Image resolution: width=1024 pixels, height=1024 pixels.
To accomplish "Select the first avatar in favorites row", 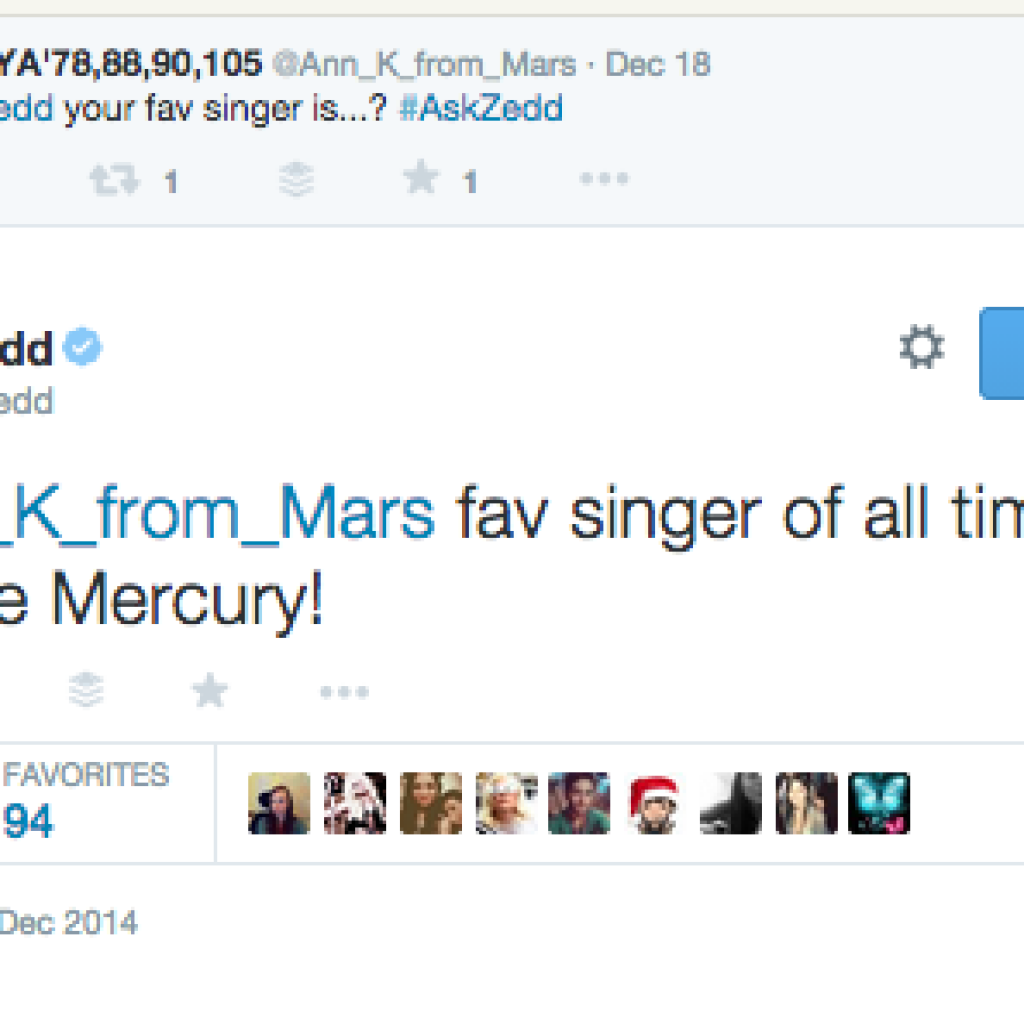I will click(x=279, y=803).
